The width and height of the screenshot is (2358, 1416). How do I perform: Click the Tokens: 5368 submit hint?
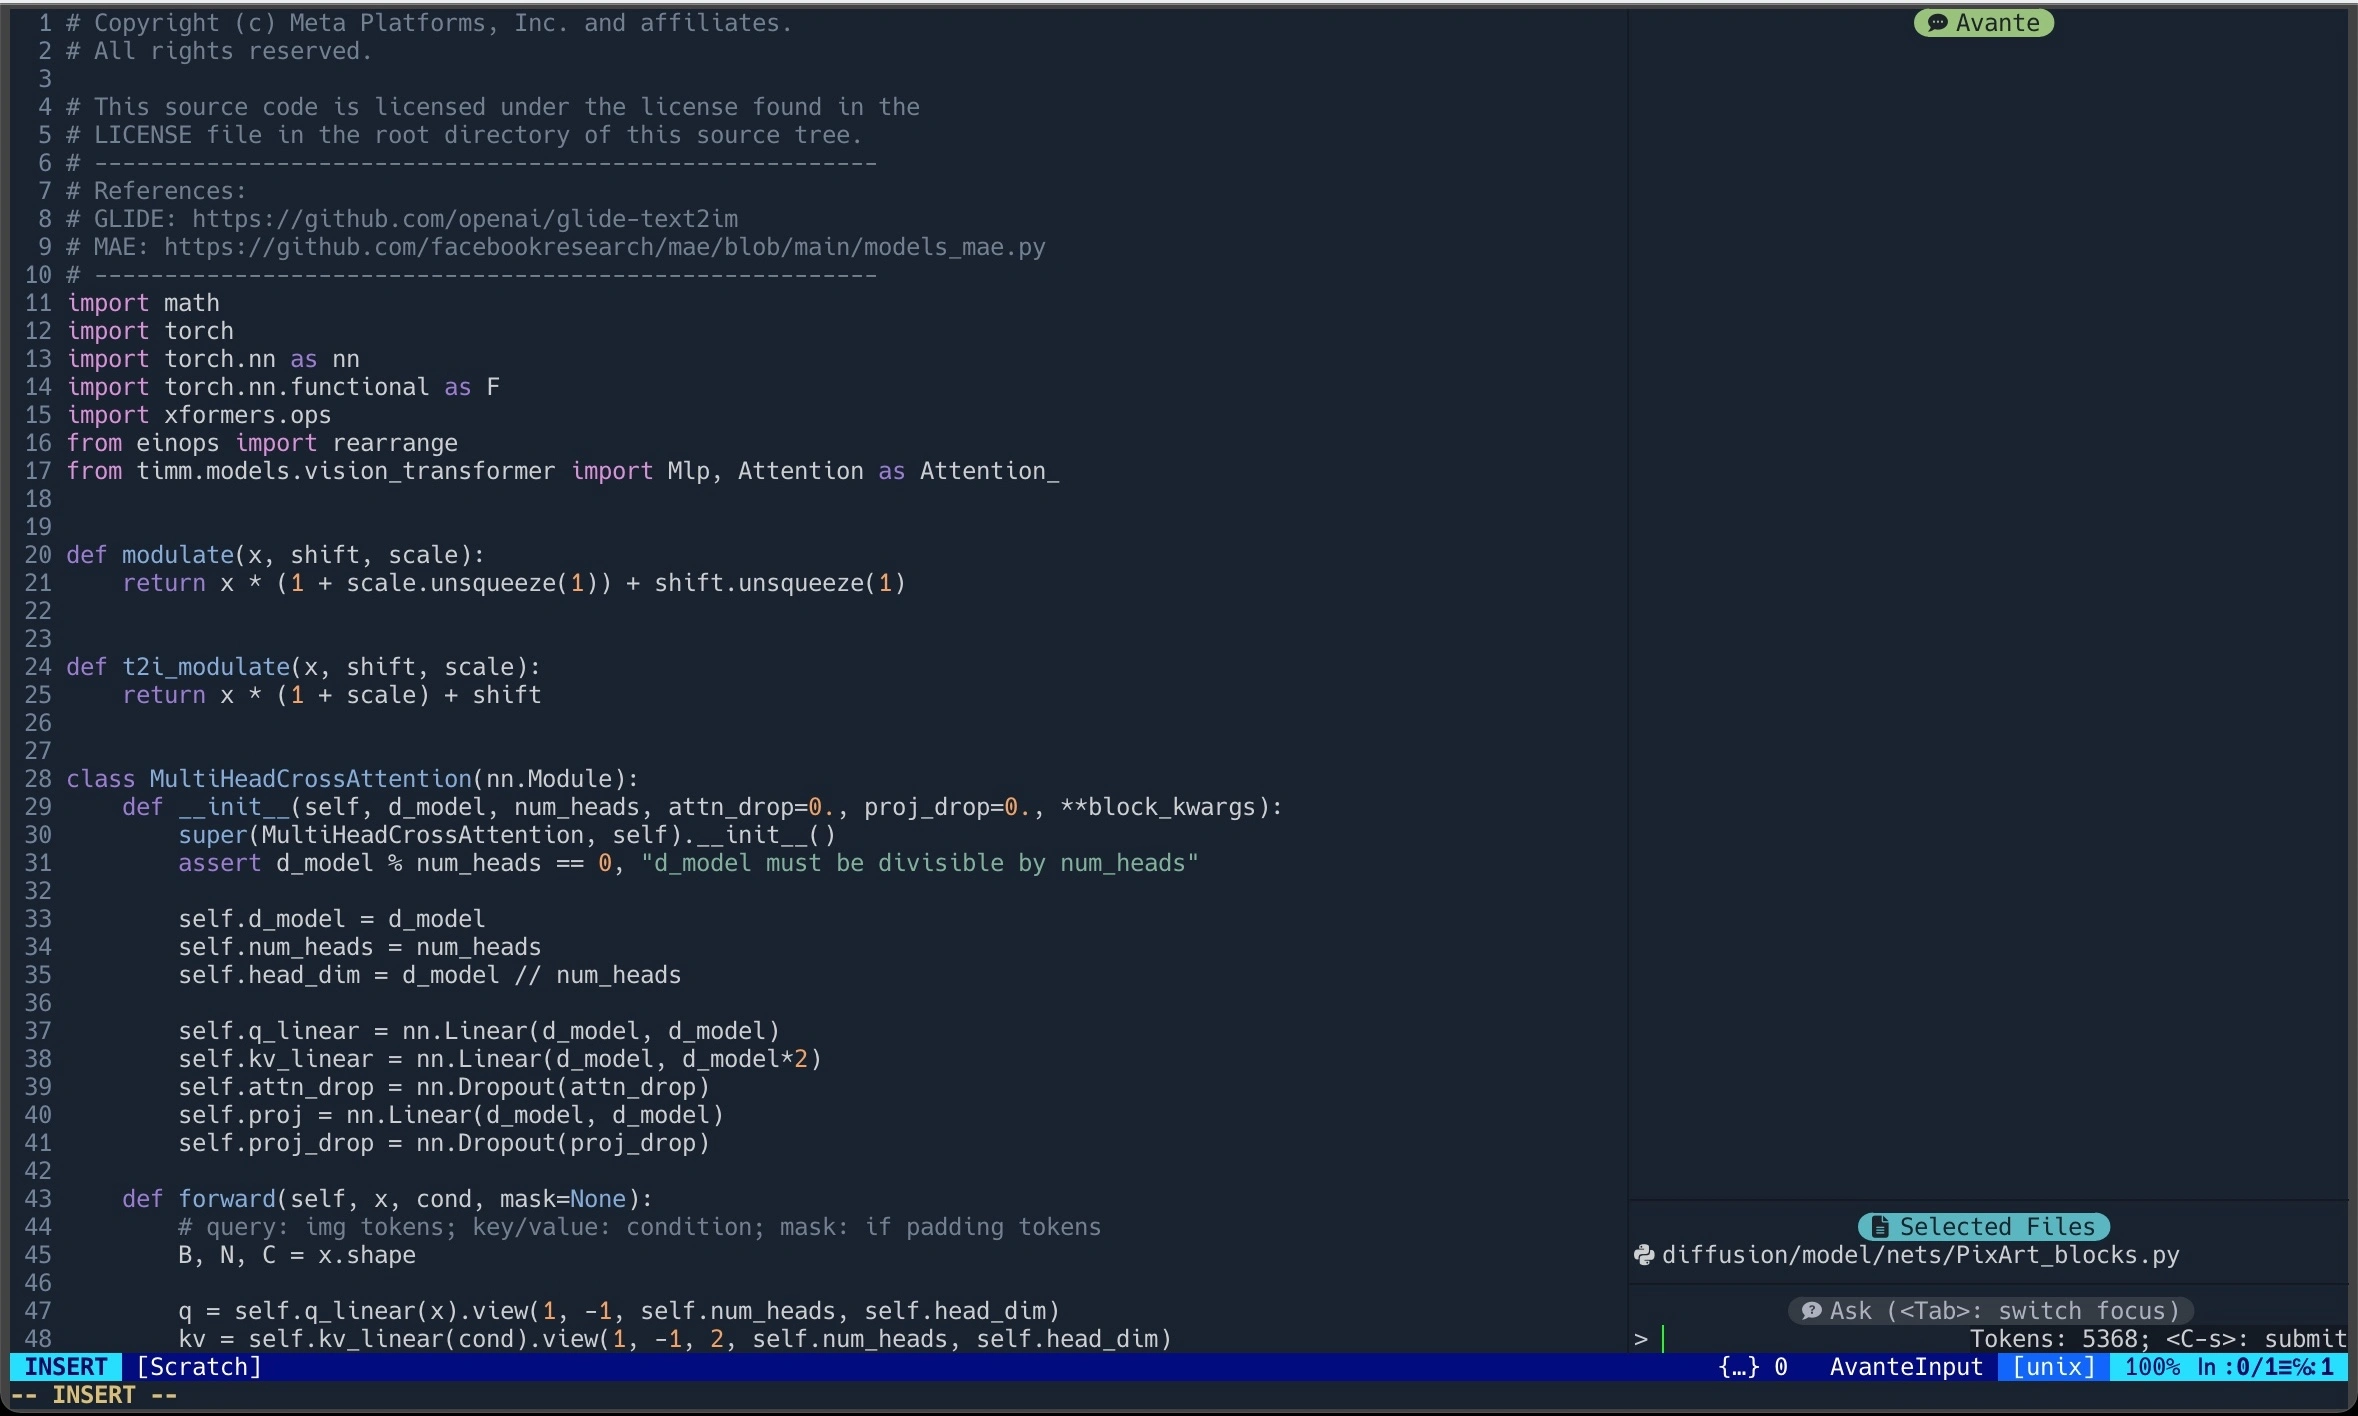(x=2157, y=1339)
